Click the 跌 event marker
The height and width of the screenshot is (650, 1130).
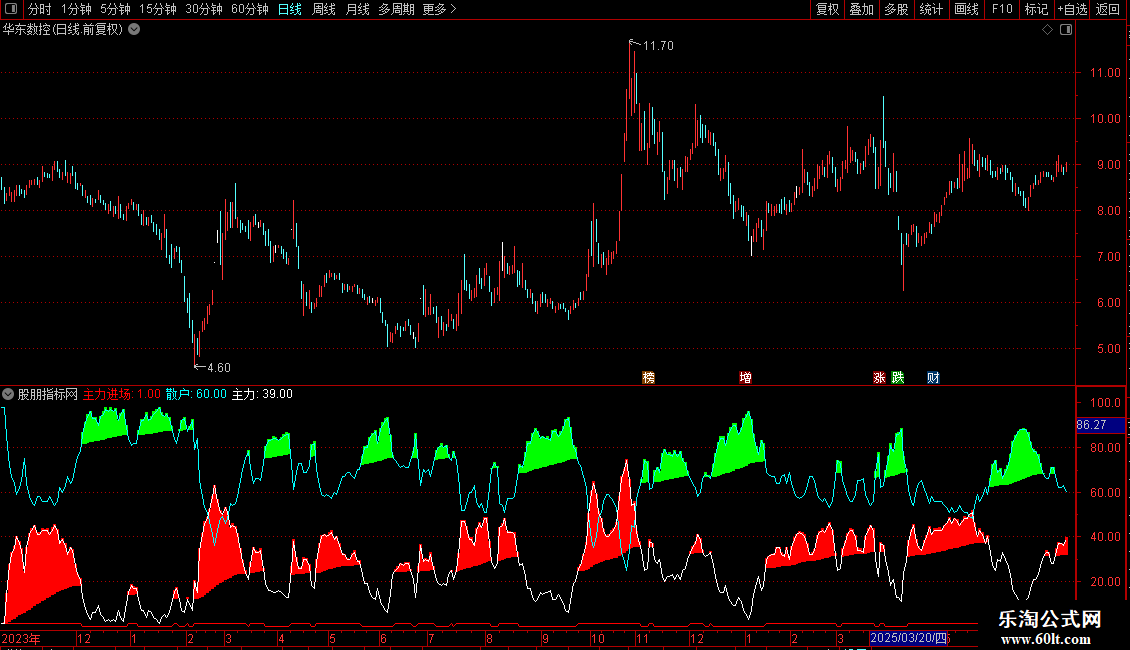pos(898,378)
